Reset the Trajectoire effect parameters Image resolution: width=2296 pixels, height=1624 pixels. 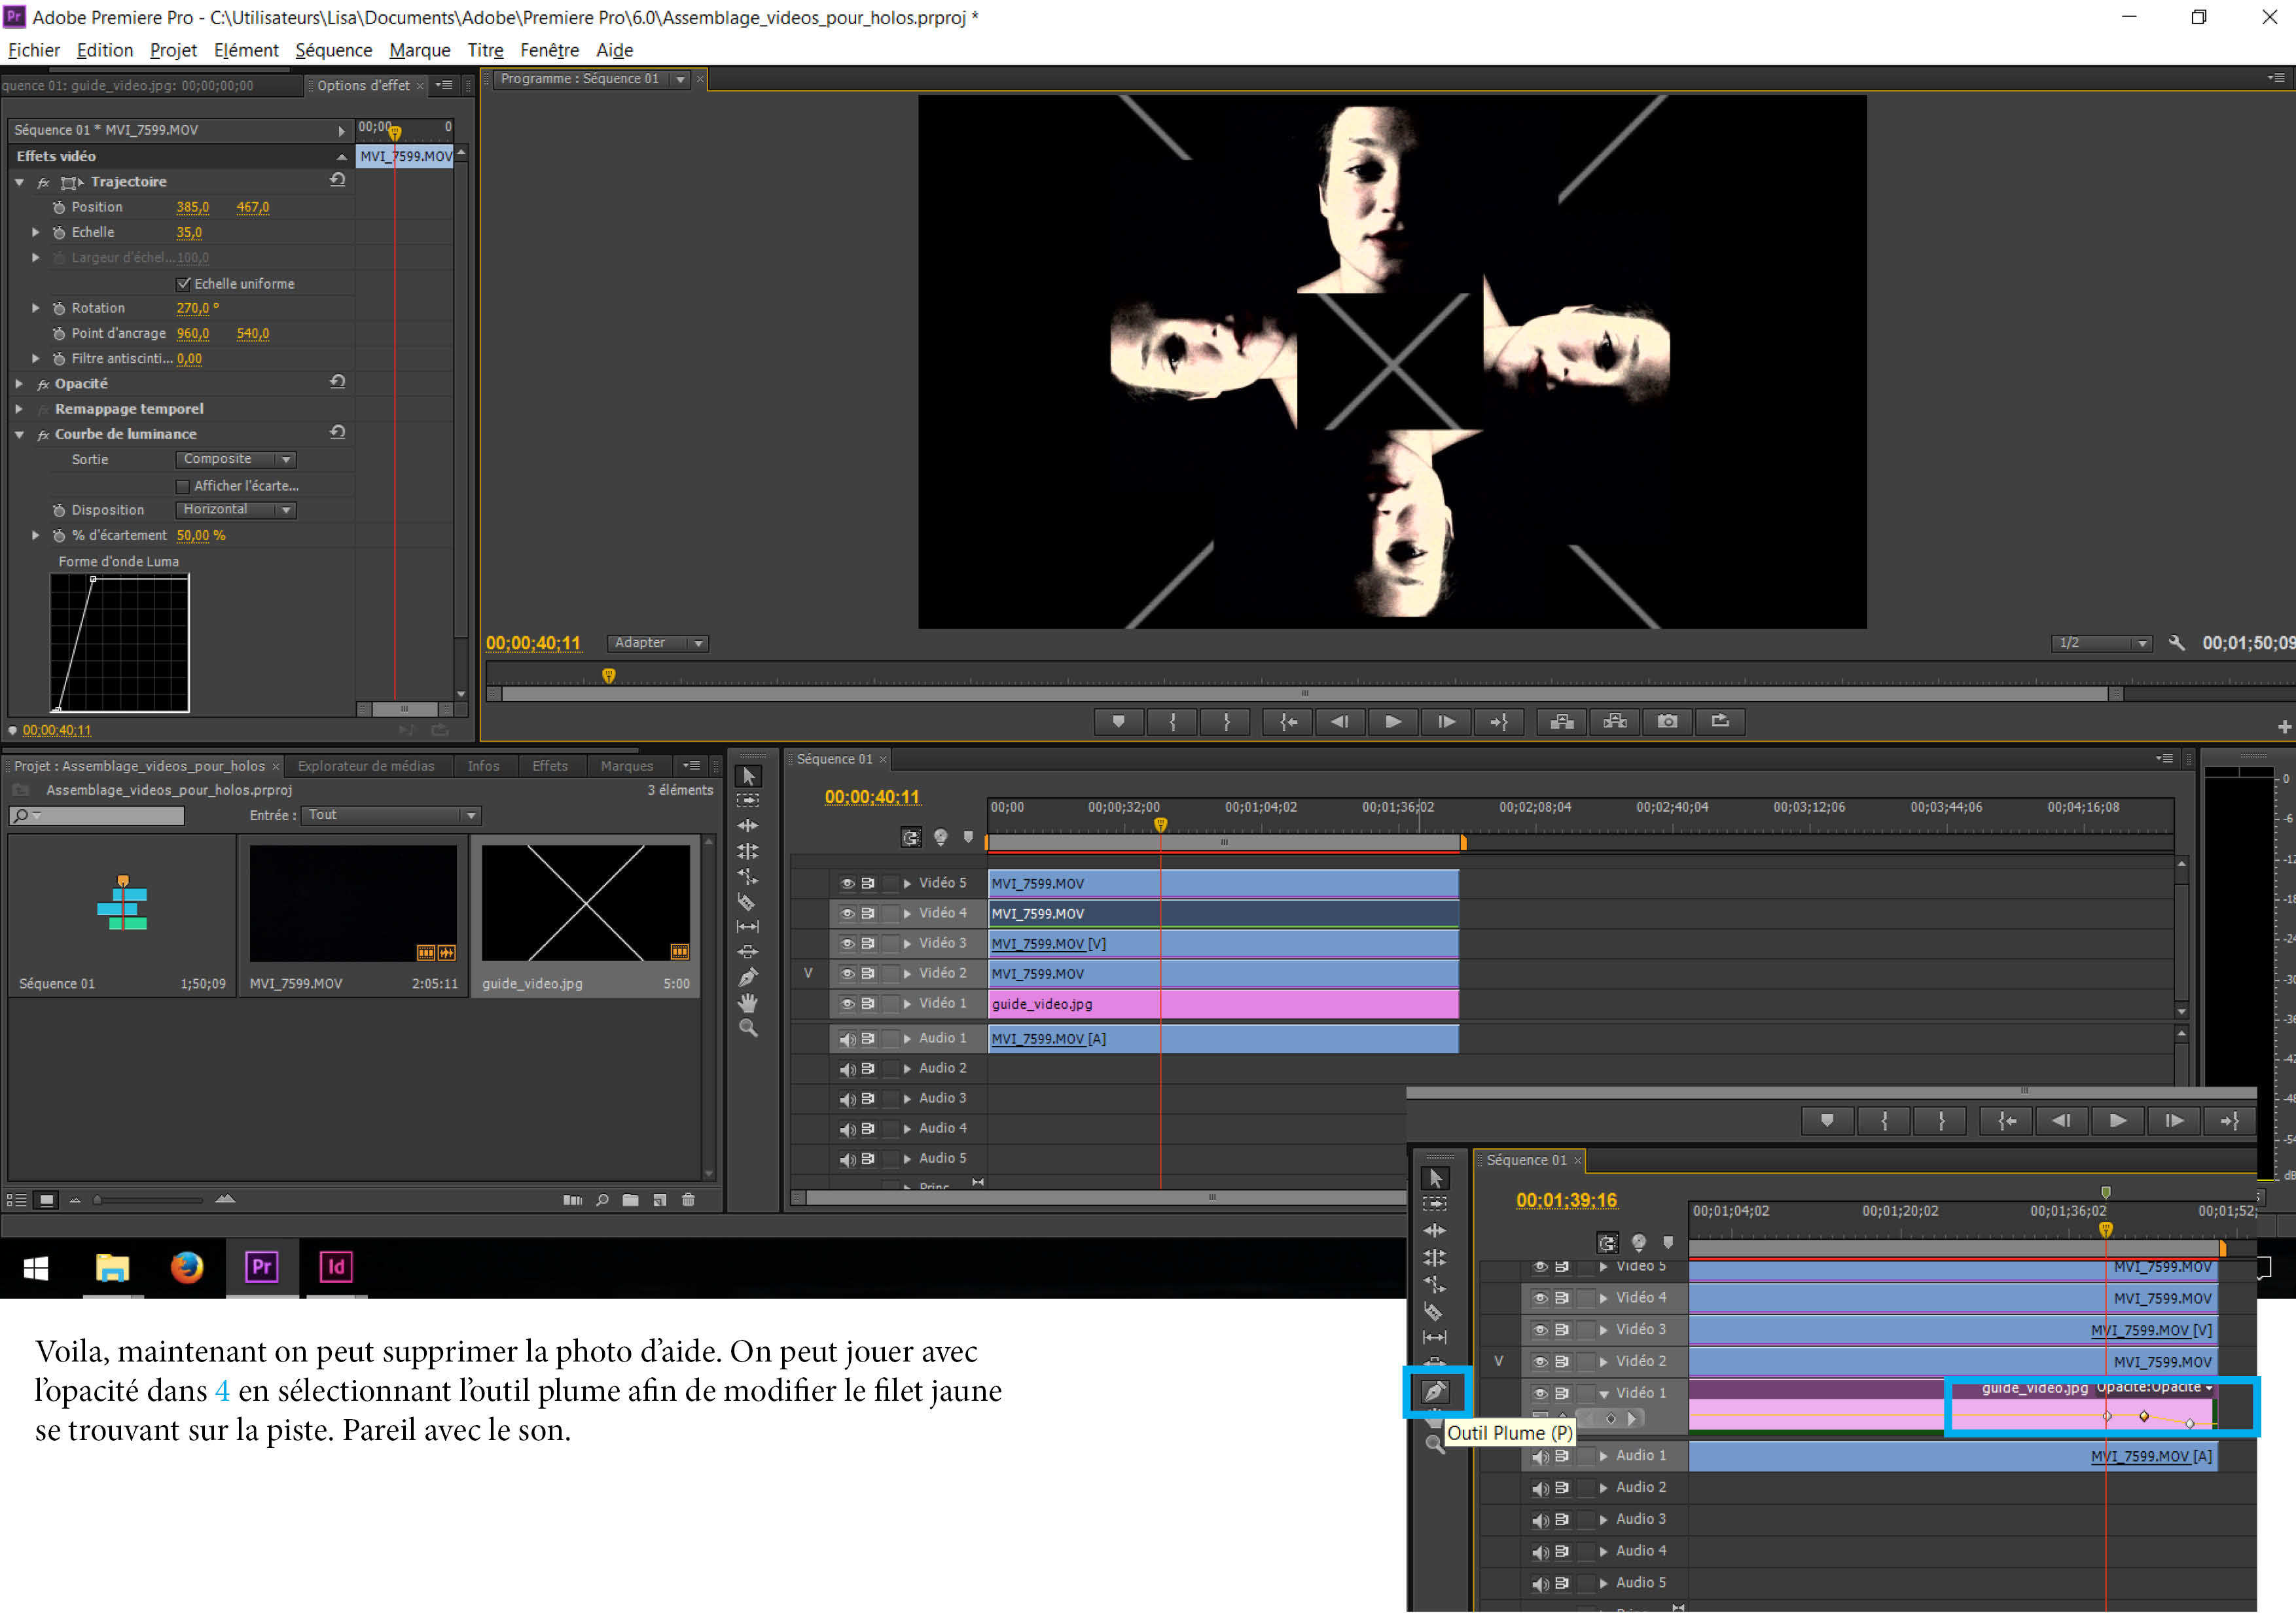pyautogui.click(x=338, y=180)
